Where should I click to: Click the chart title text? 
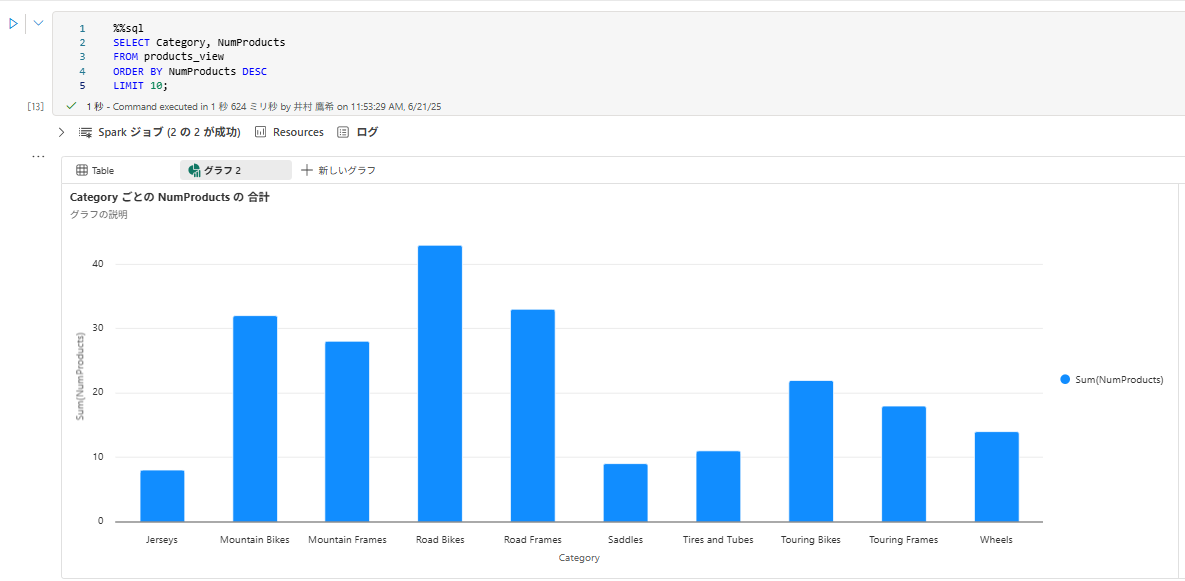pos(169,197)
